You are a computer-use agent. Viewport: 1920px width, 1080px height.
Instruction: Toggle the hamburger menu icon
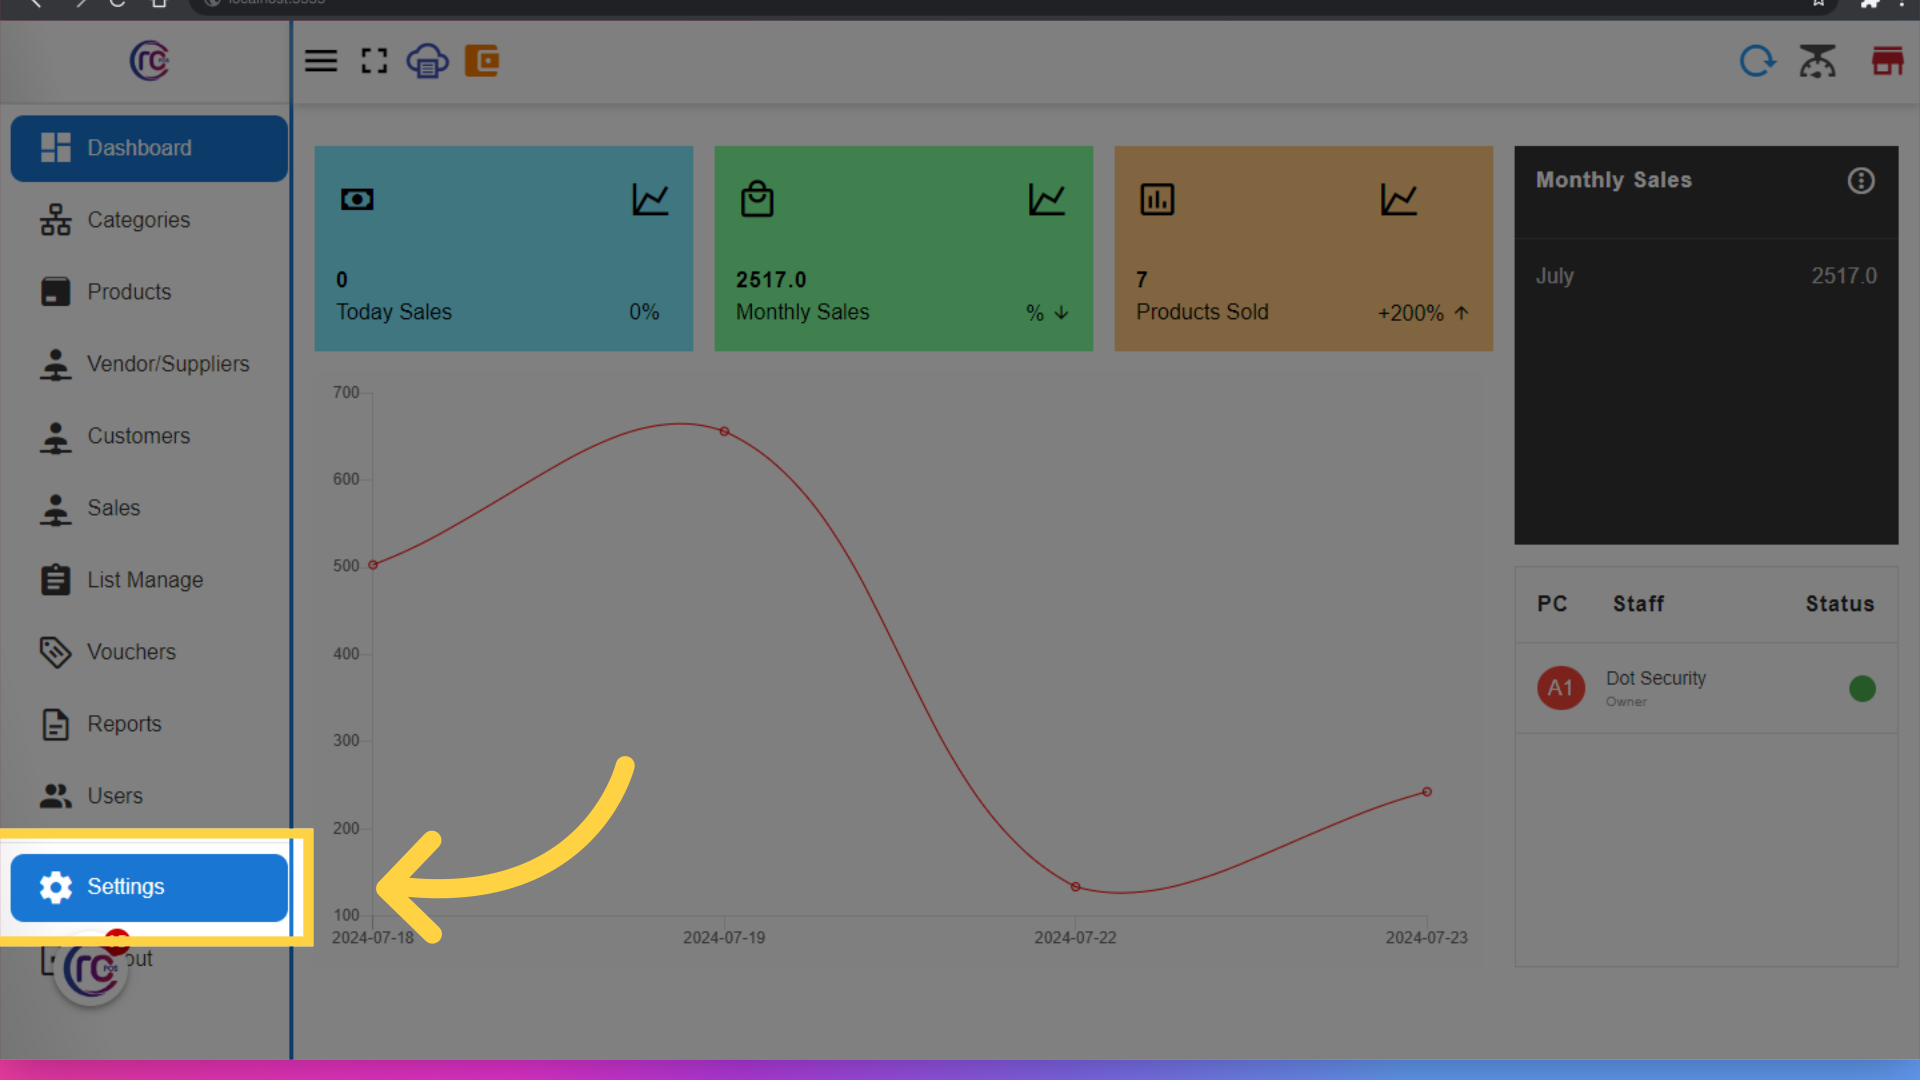click(321, 61)
